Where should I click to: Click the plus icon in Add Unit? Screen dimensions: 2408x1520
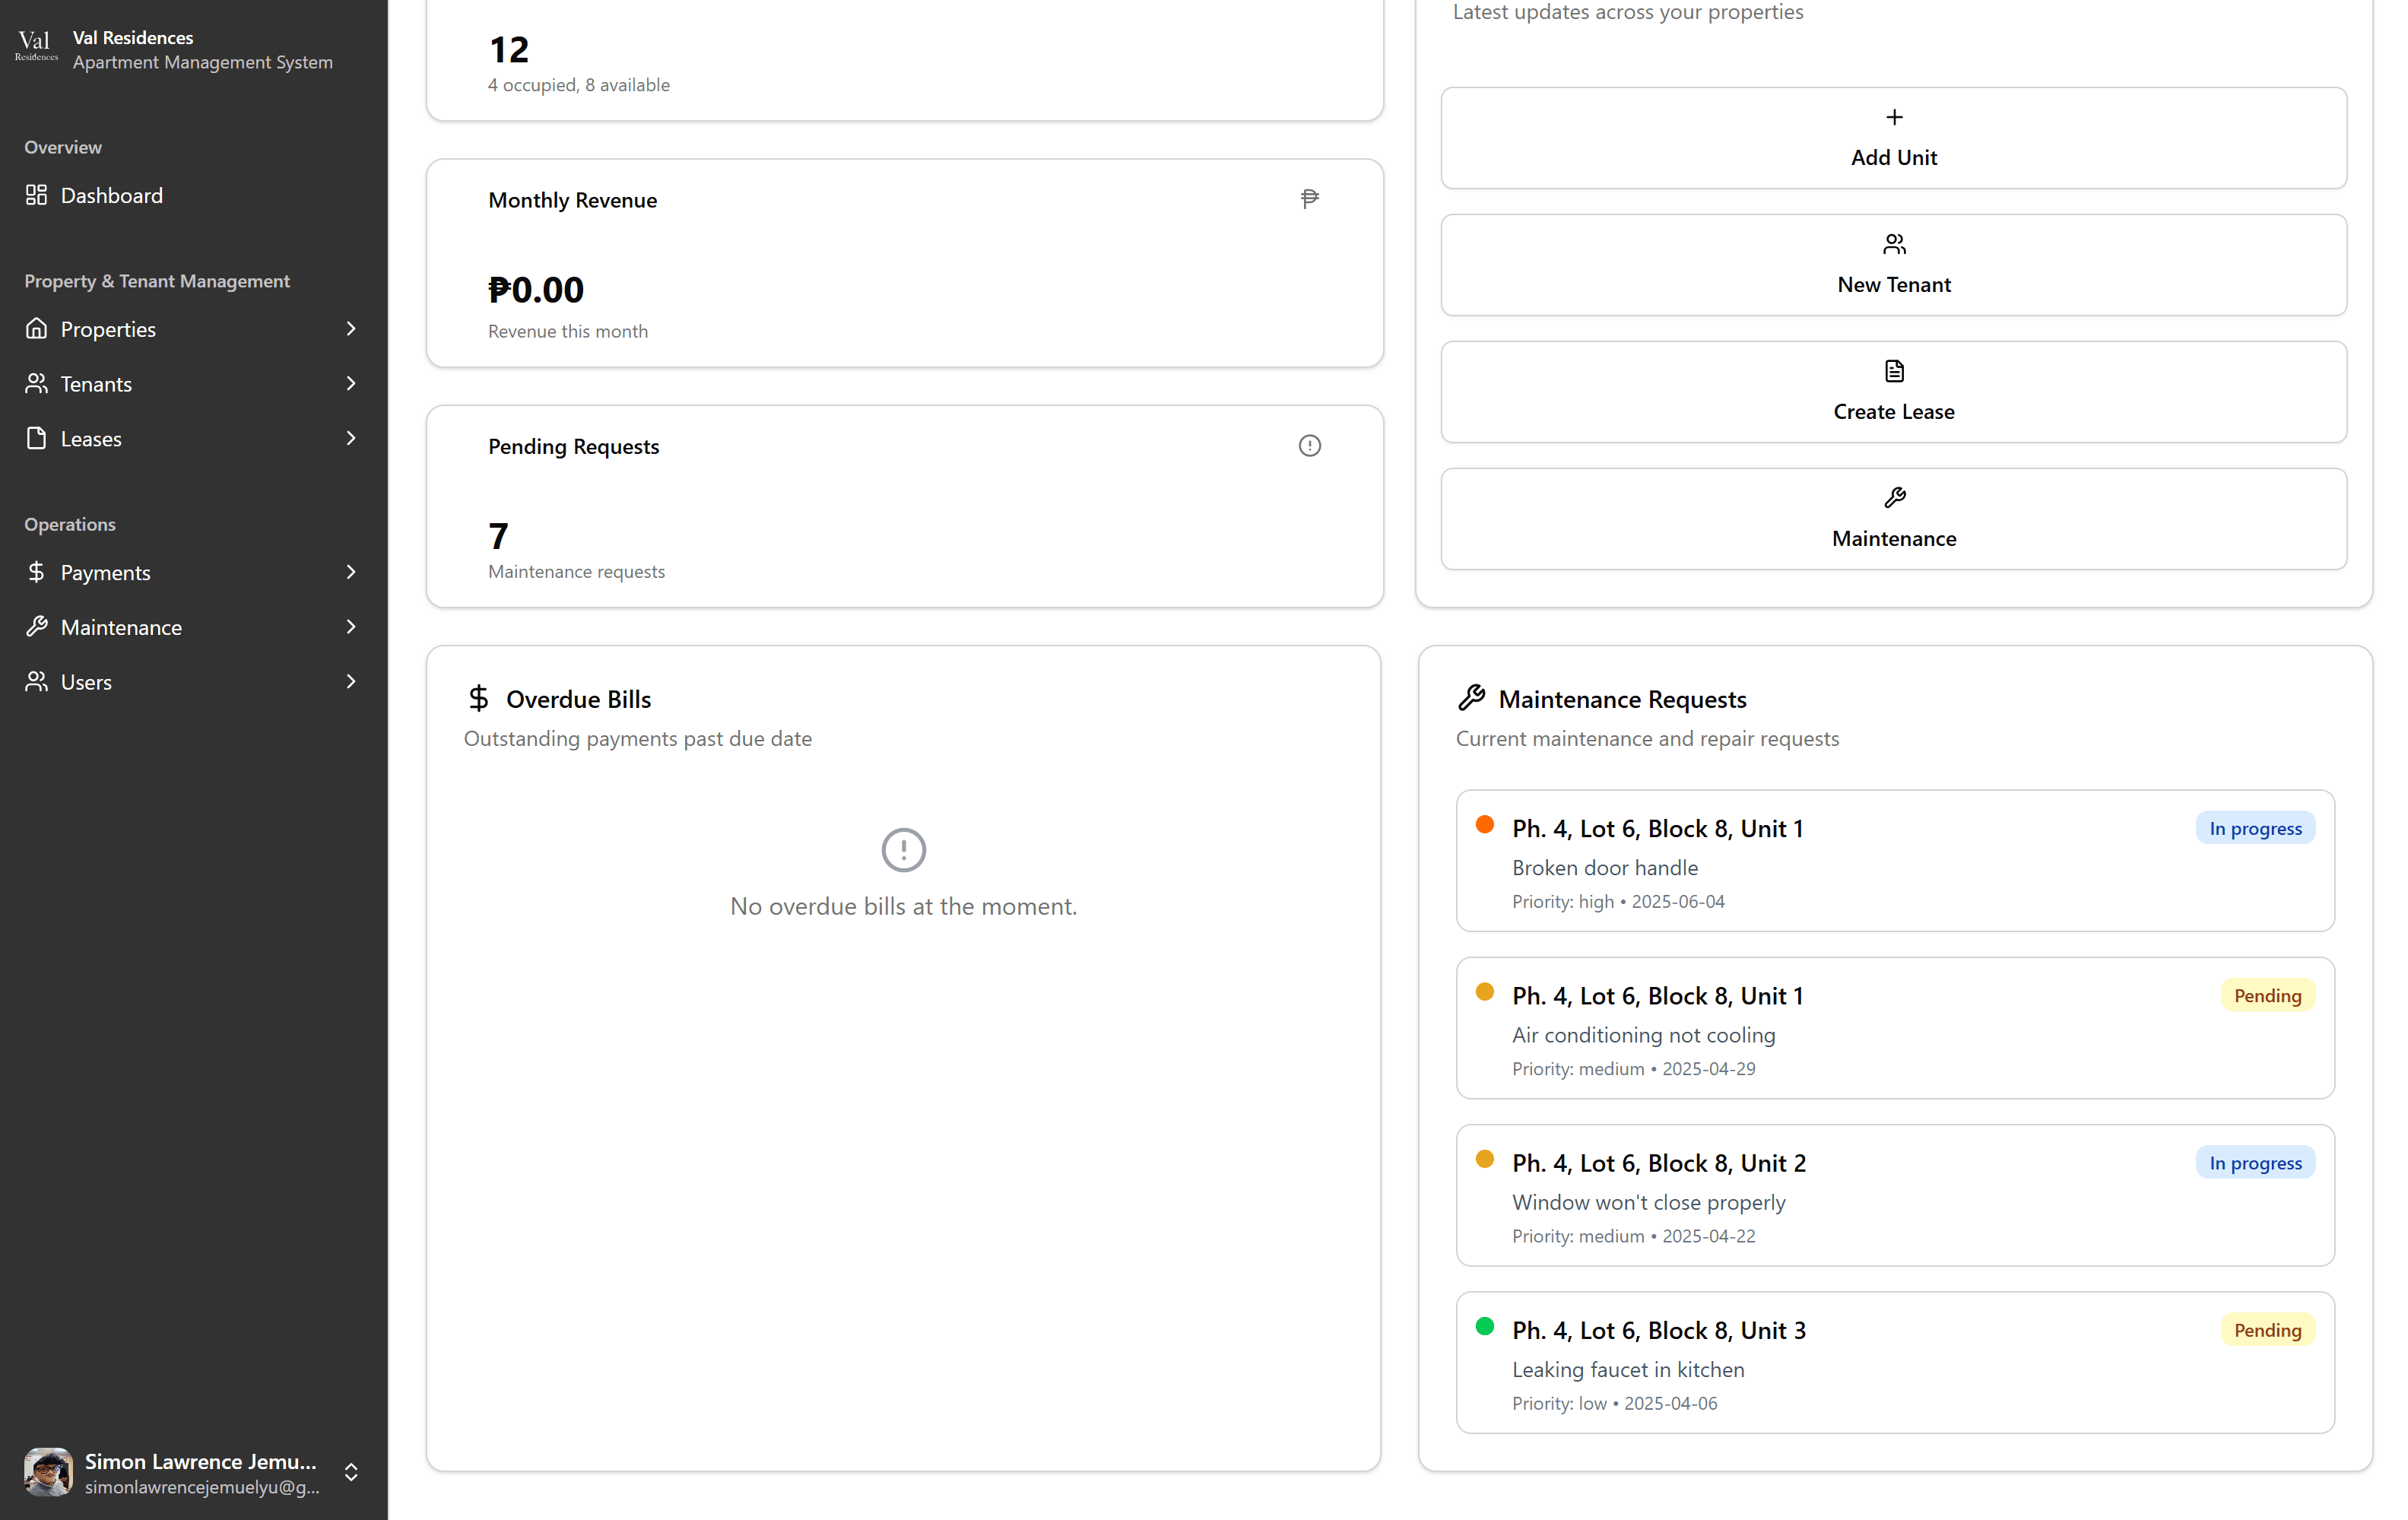pyautogui.click(x=1893, y=118)
